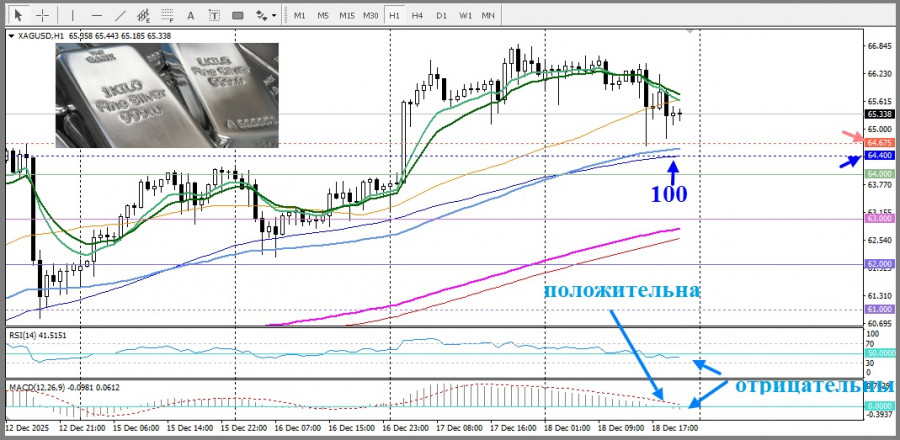Click the purple 62.000 level label
Viewport: 900px width, 440px height.
pyautogui.click(x=878, y=264)
